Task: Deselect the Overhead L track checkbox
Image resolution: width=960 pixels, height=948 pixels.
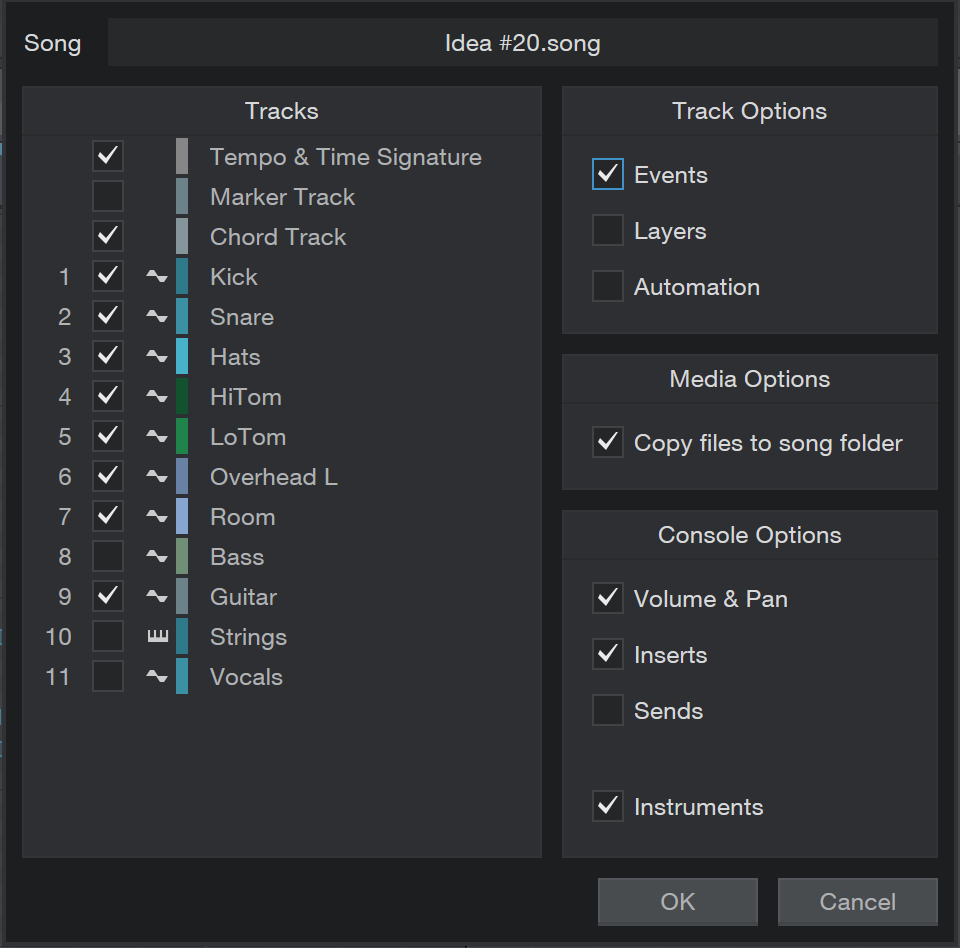Action: pos(108,476)
